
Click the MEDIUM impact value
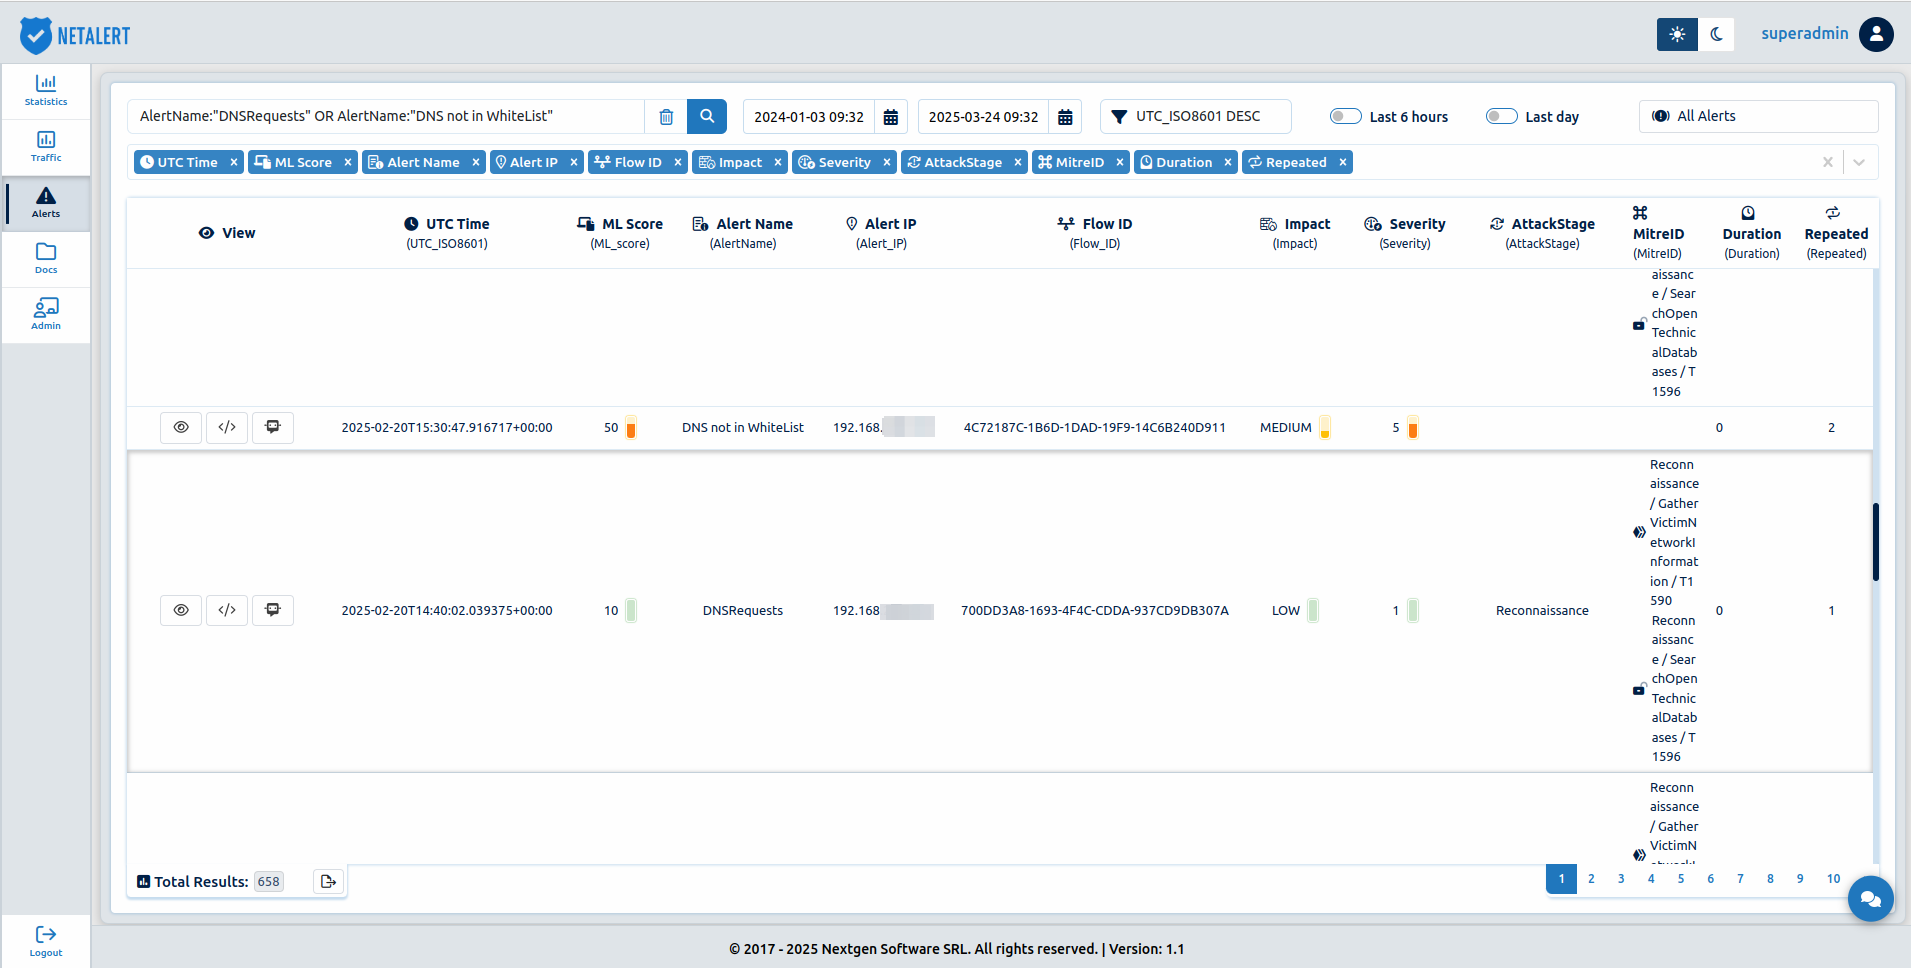[1285, 427]
